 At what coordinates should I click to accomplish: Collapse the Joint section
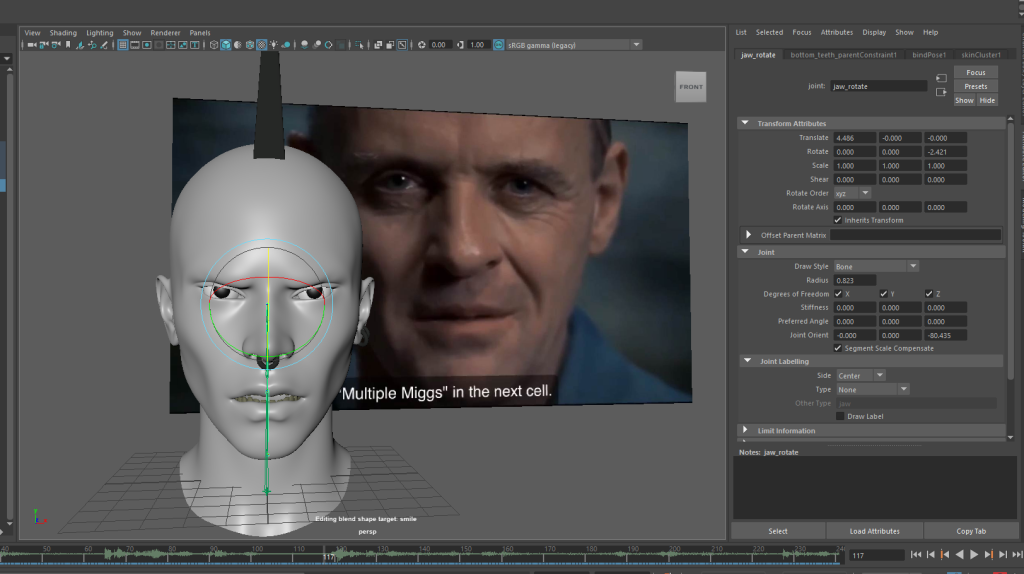click(745, 251)
